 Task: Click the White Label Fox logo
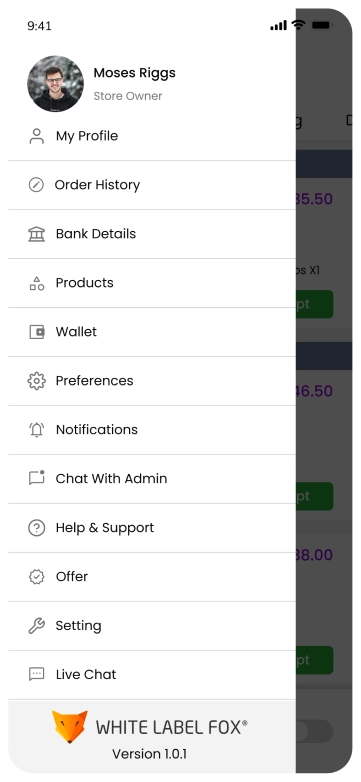pos(150,727)
